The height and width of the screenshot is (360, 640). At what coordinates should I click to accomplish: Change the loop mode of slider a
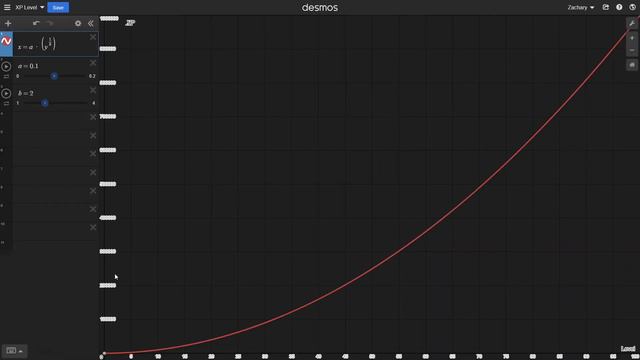[6, 76]
